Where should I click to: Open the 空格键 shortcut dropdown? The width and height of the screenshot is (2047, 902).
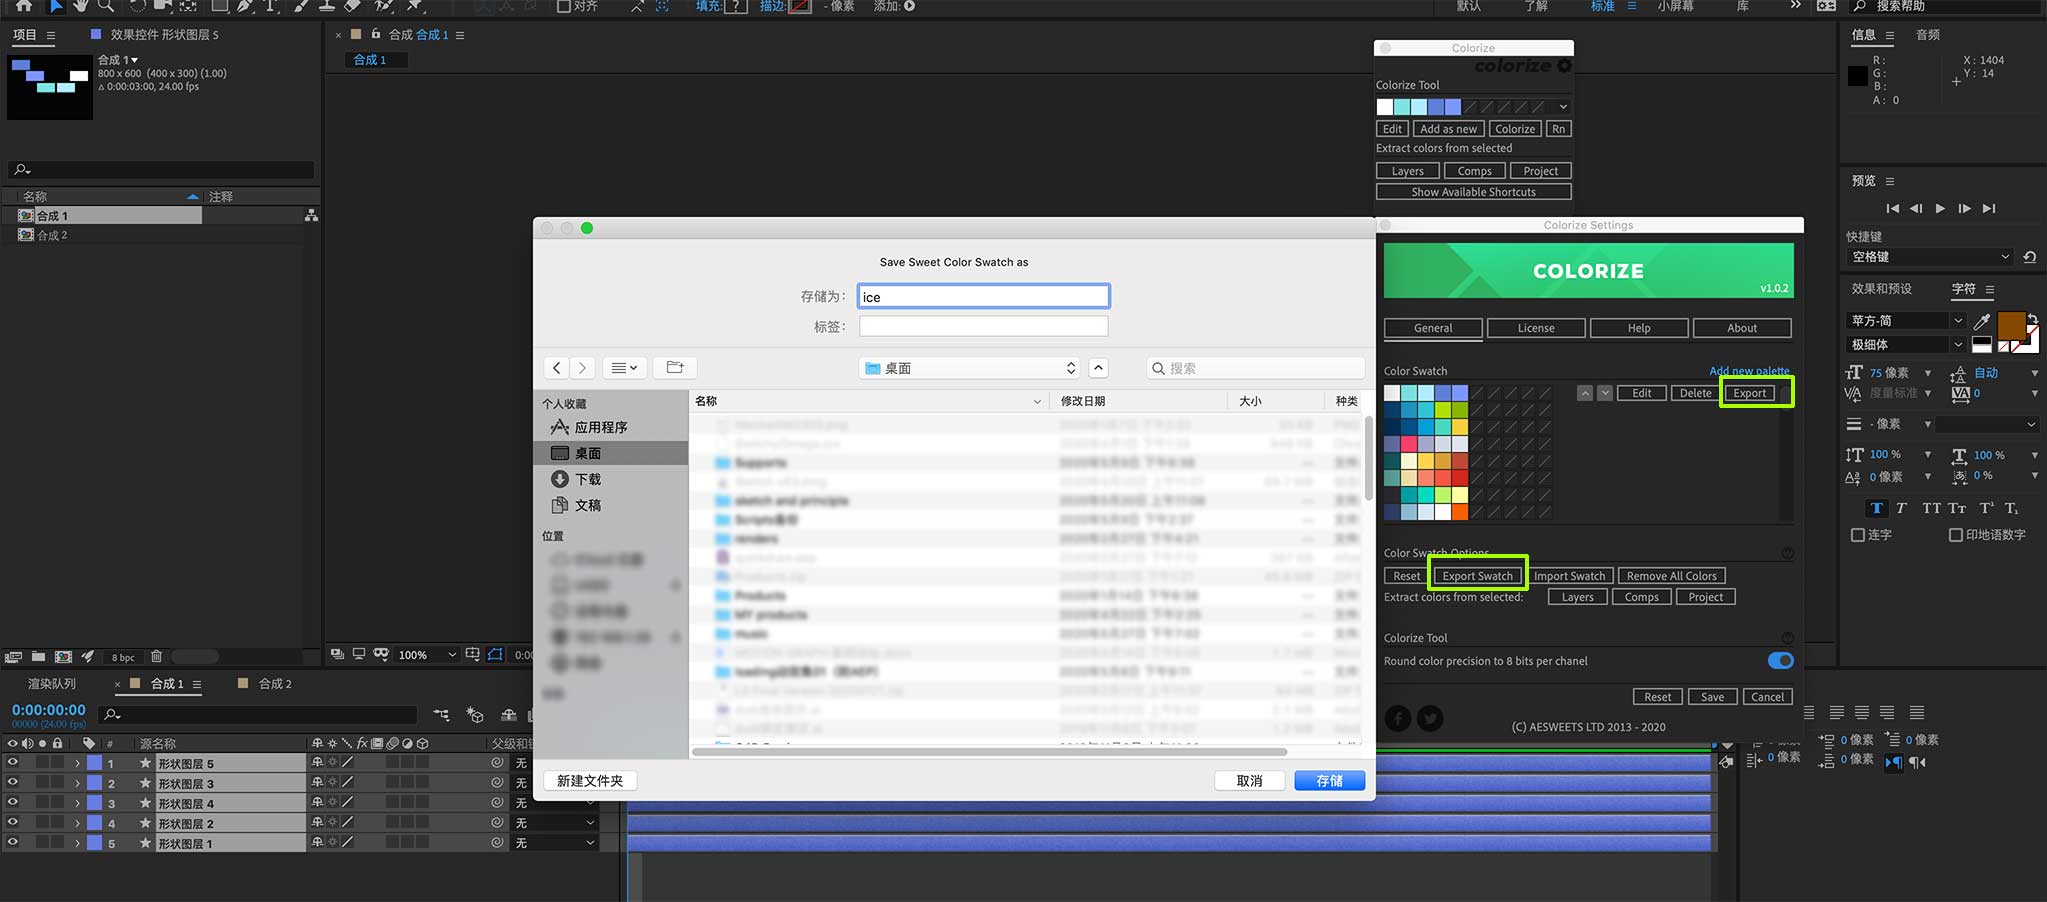click(1930, 257)
